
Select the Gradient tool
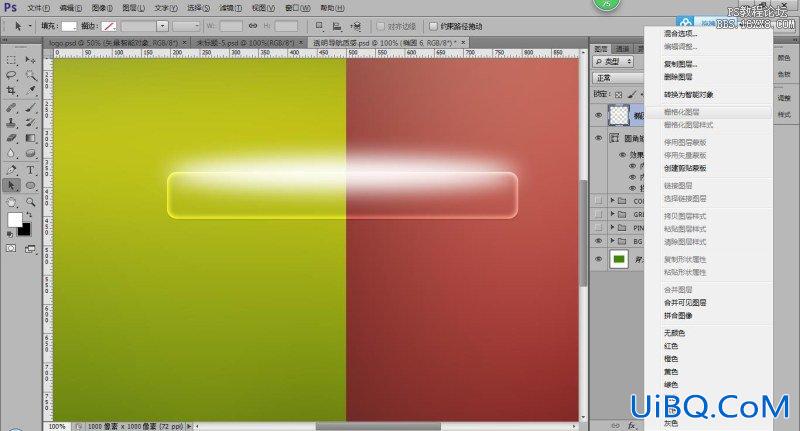coord(30,138)
